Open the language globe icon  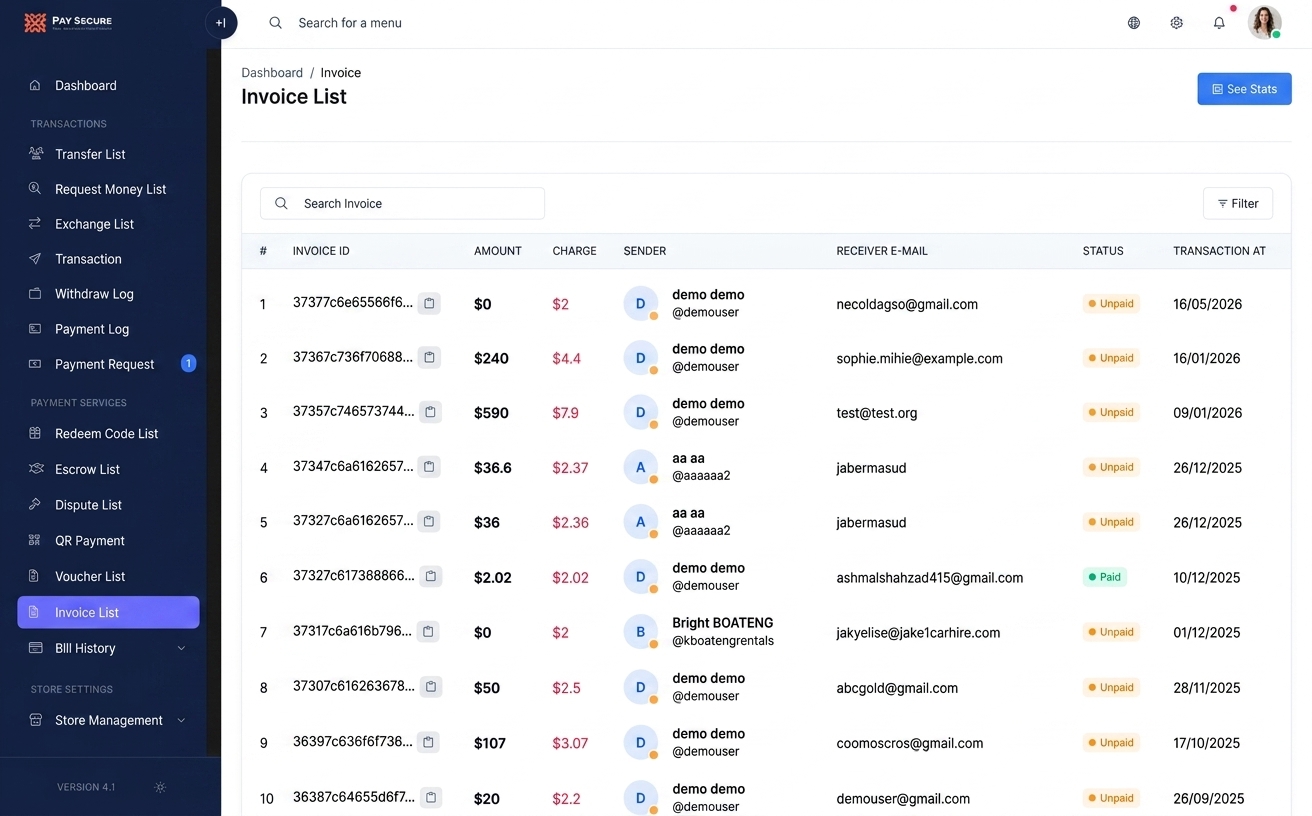[x=1134, y=23]
